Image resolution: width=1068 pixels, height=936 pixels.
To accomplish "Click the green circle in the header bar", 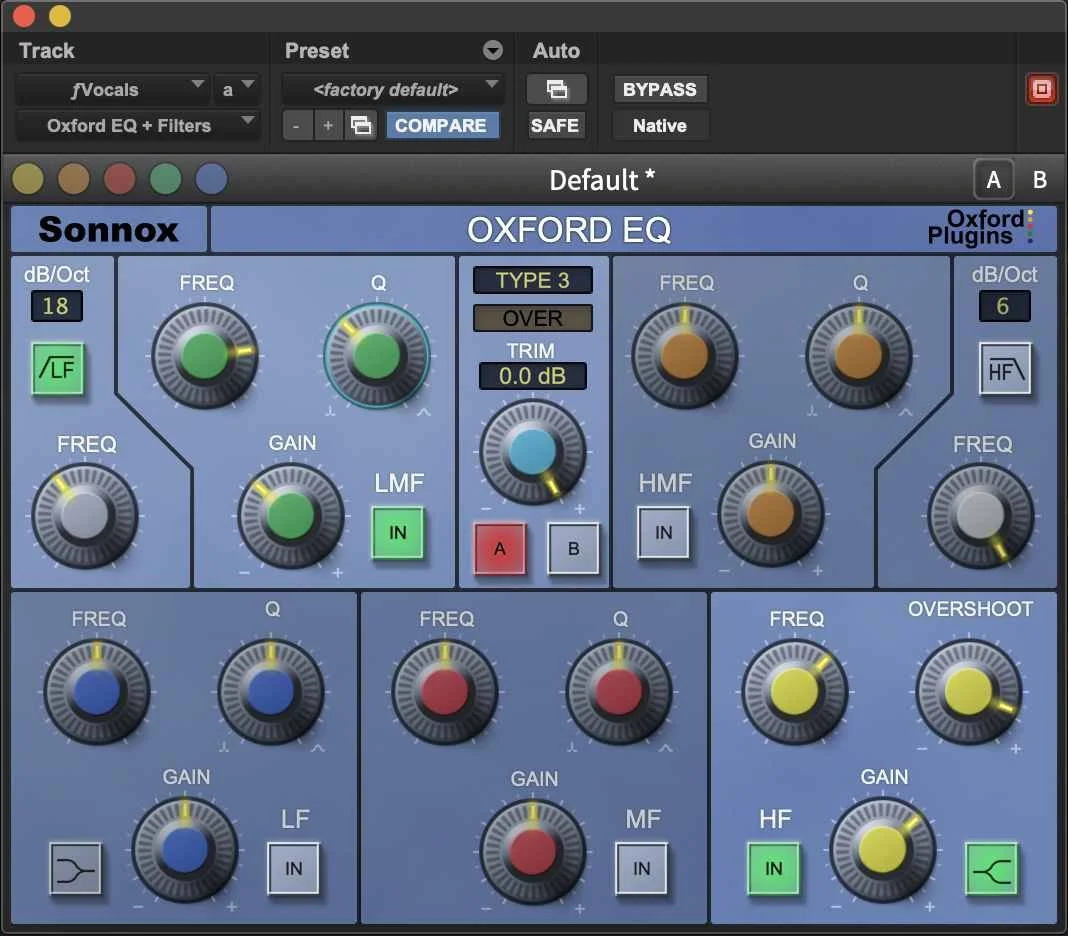I will [x=166, y=180].
